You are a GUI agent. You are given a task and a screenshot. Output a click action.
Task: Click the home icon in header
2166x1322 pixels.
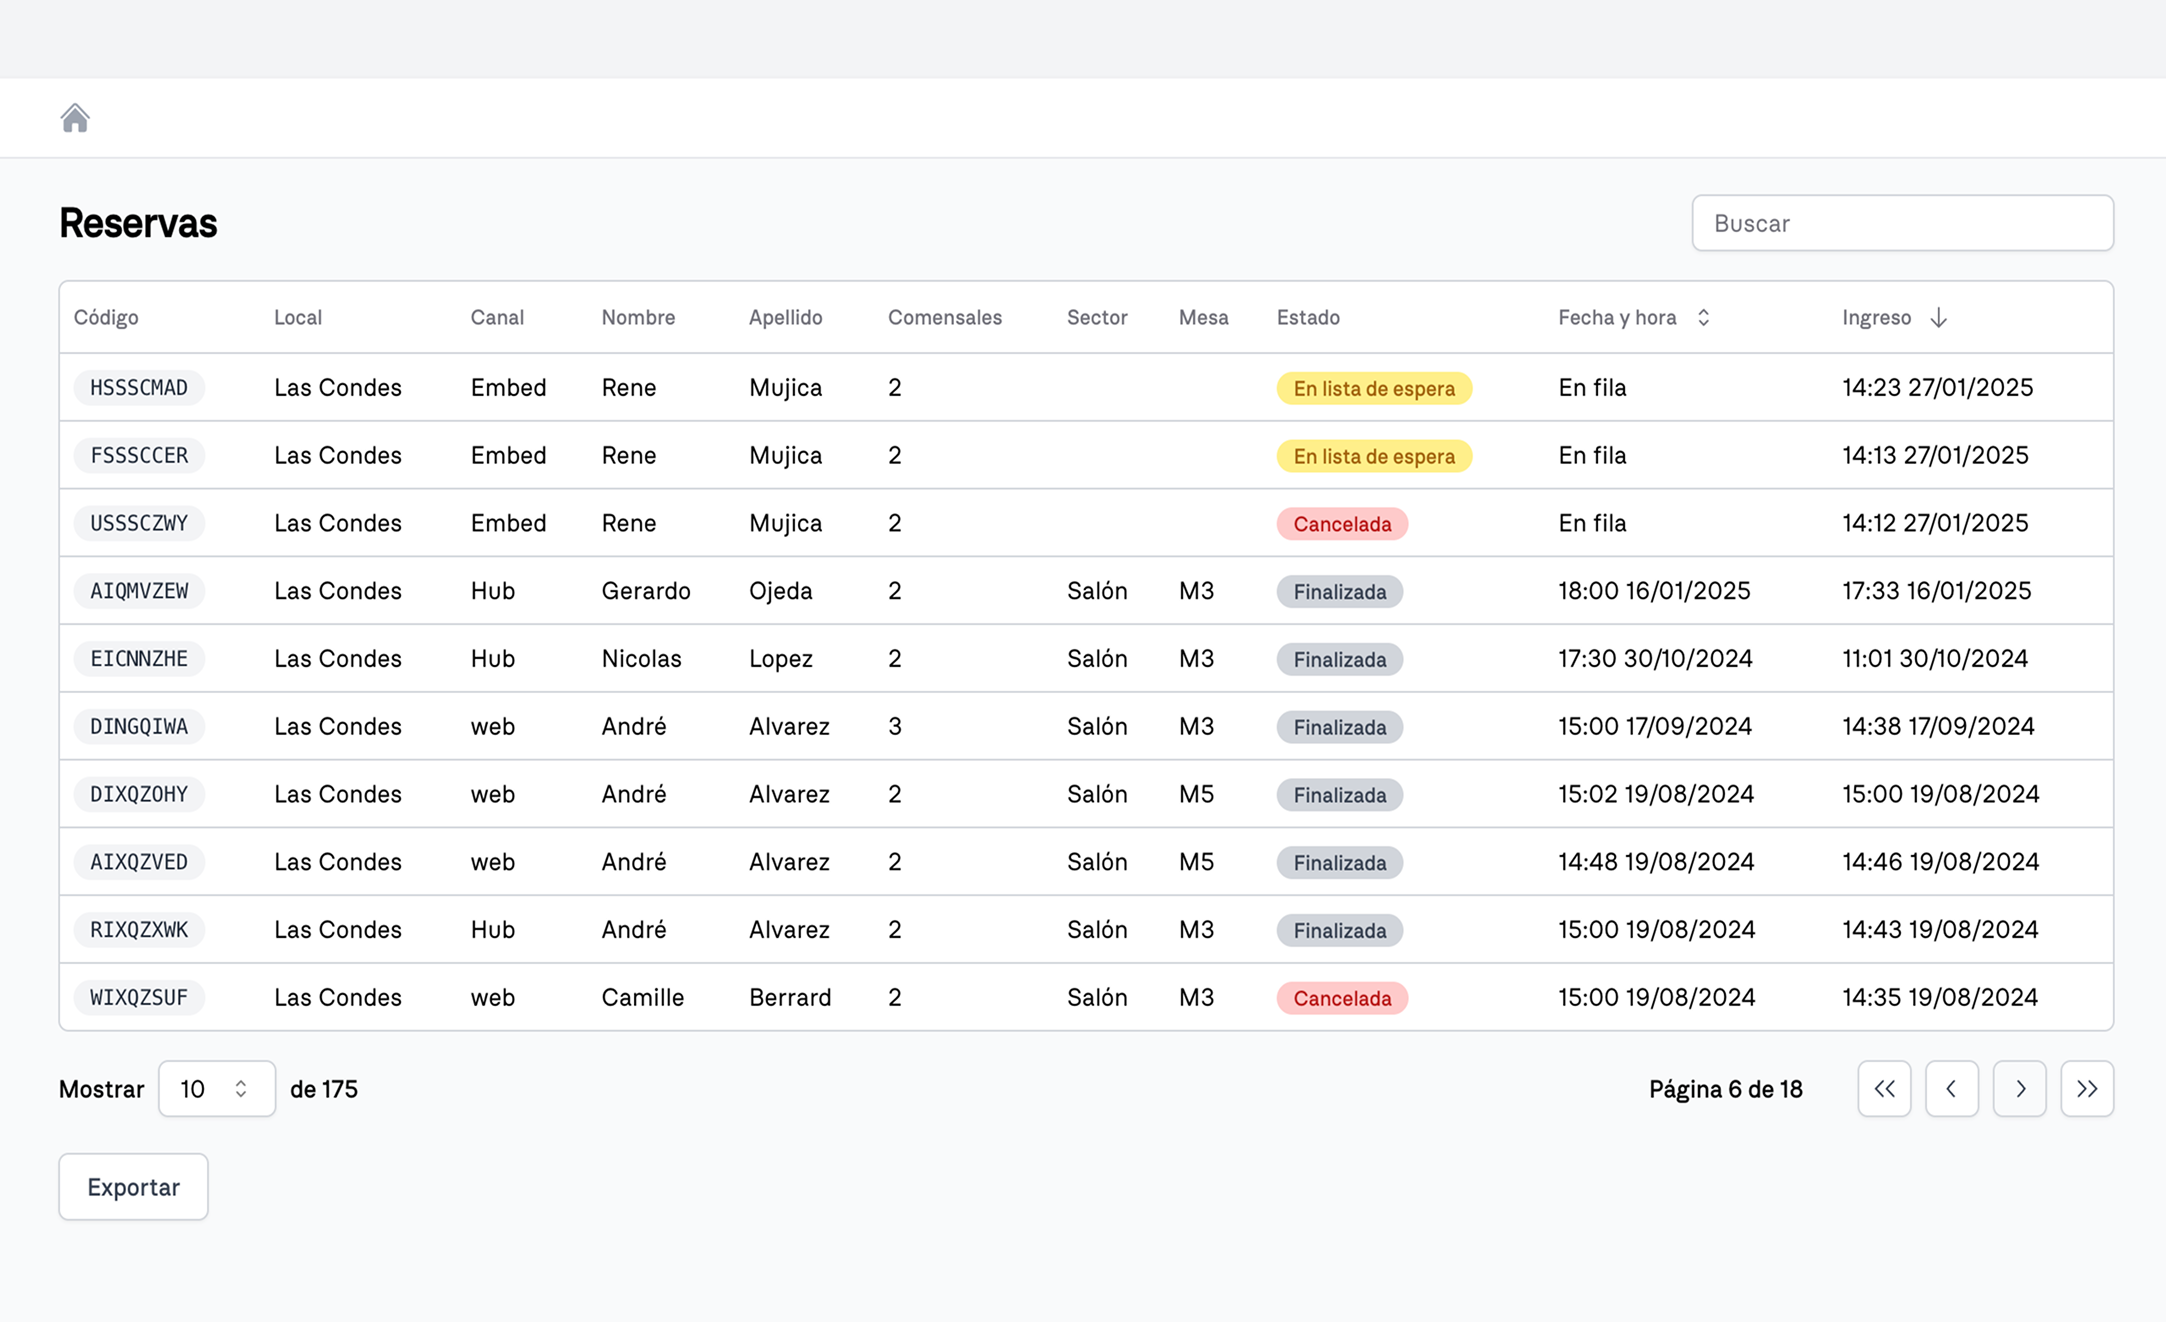pos(75,118)
